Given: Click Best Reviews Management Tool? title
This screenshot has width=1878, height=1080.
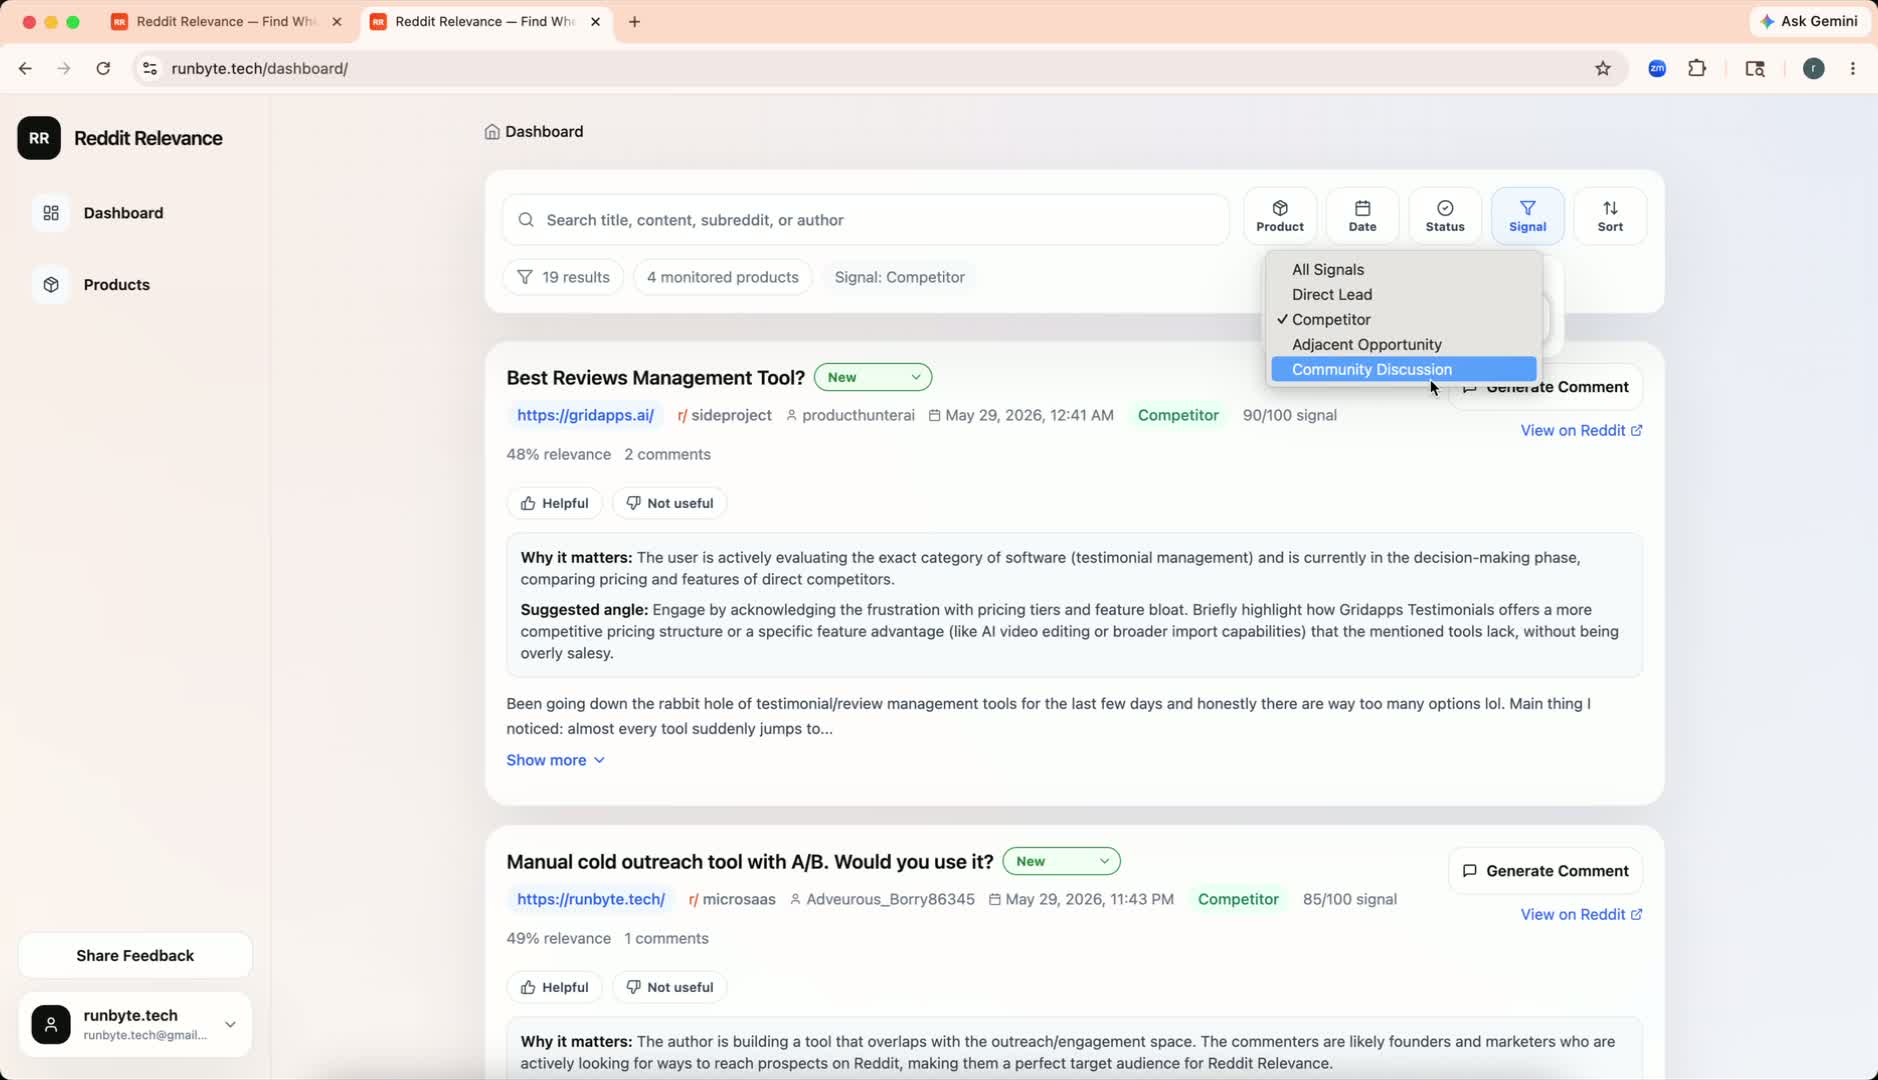Looking at the screenshot, I should pyautogui.click(x=655, y=378).
